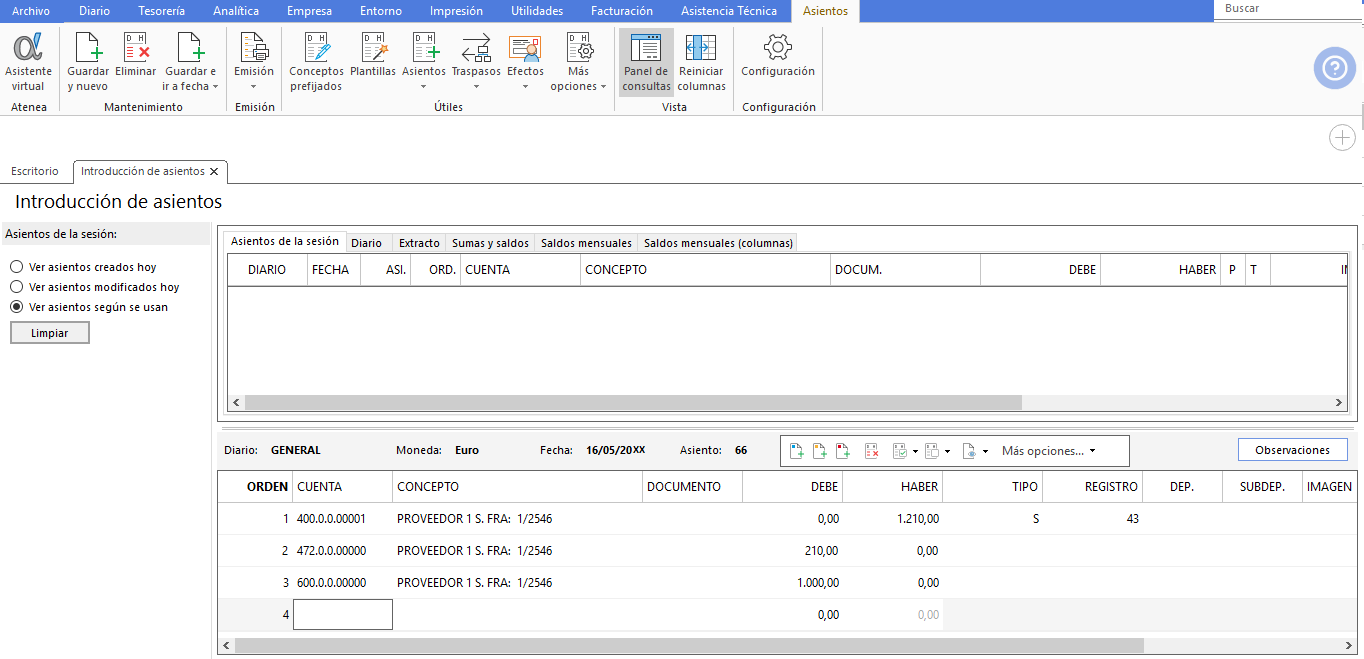Click the REGISTRO value 43
This screenshot has height=659, width=1364.
click(x=1131, y=519)
